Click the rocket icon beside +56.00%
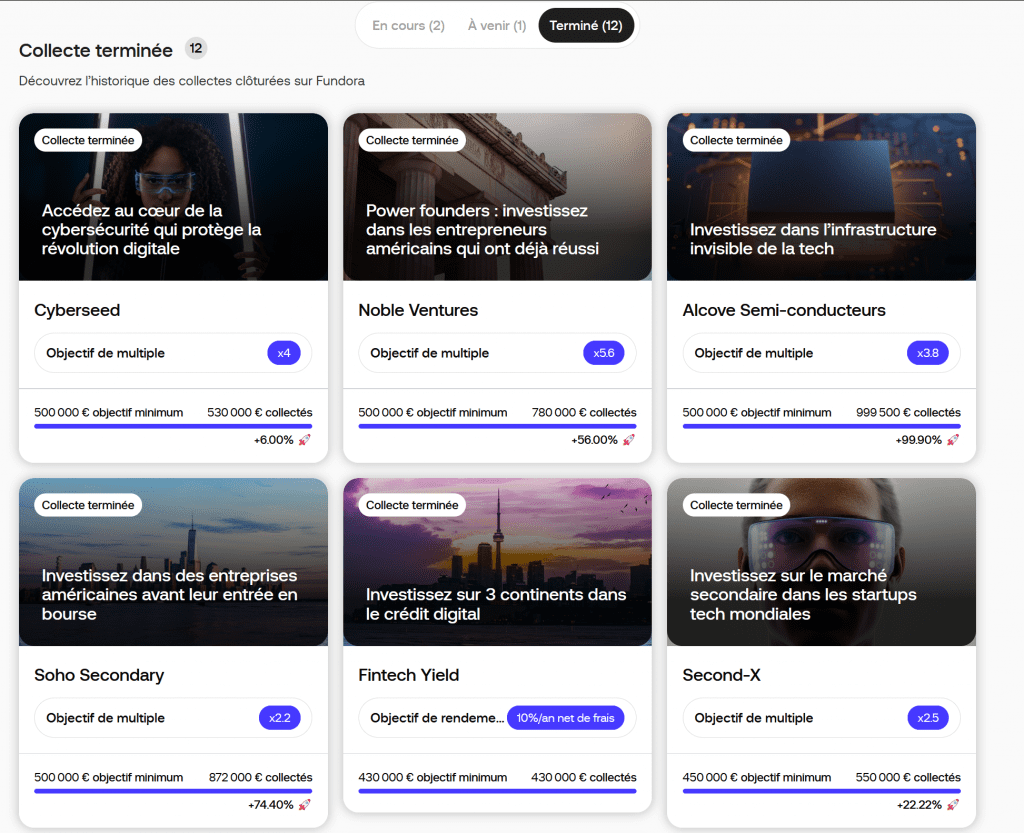The image size is (1024, 833). [629, 440]
